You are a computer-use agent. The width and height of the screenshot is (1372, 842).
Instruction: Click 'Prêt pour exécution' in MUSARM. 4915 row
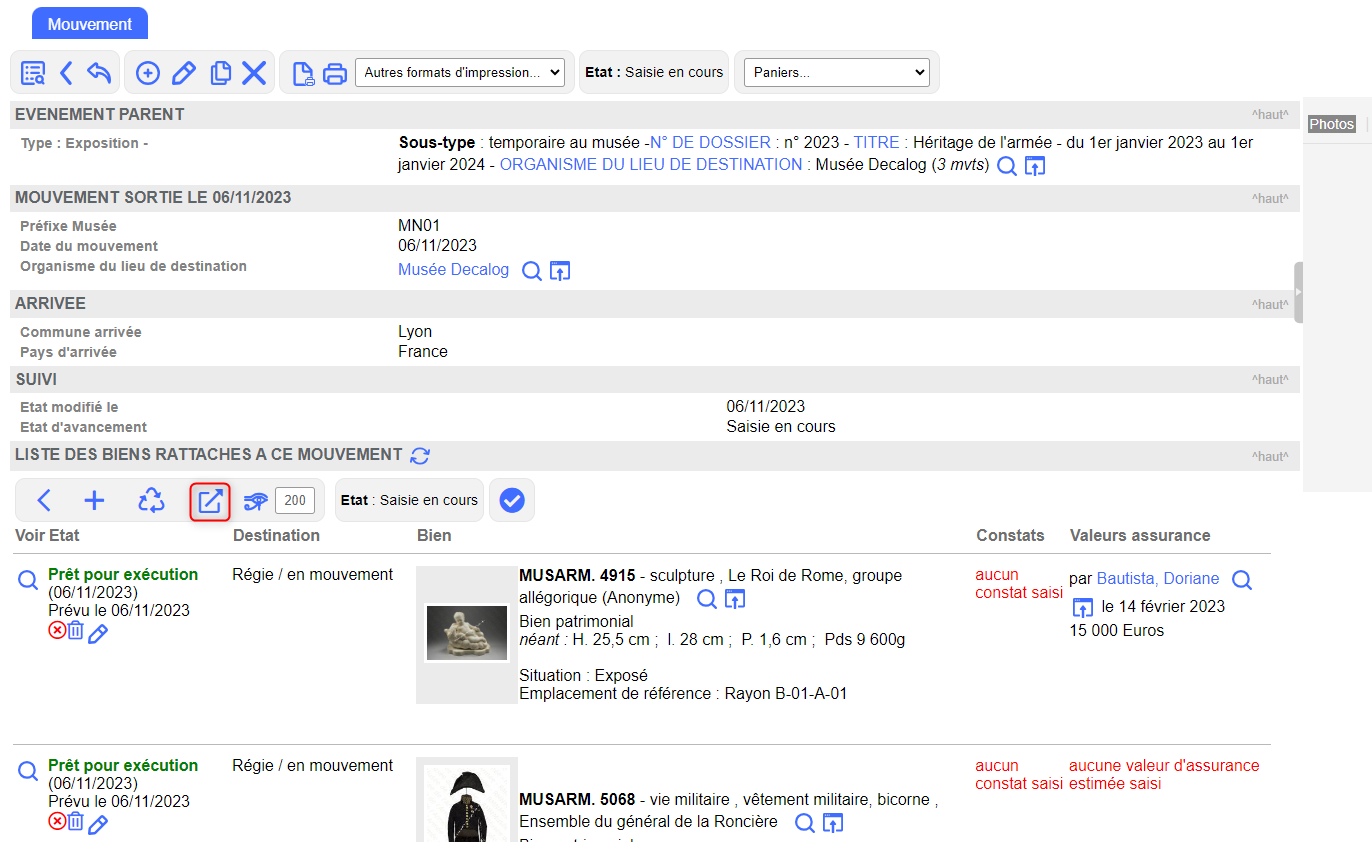tap(123, 575)
